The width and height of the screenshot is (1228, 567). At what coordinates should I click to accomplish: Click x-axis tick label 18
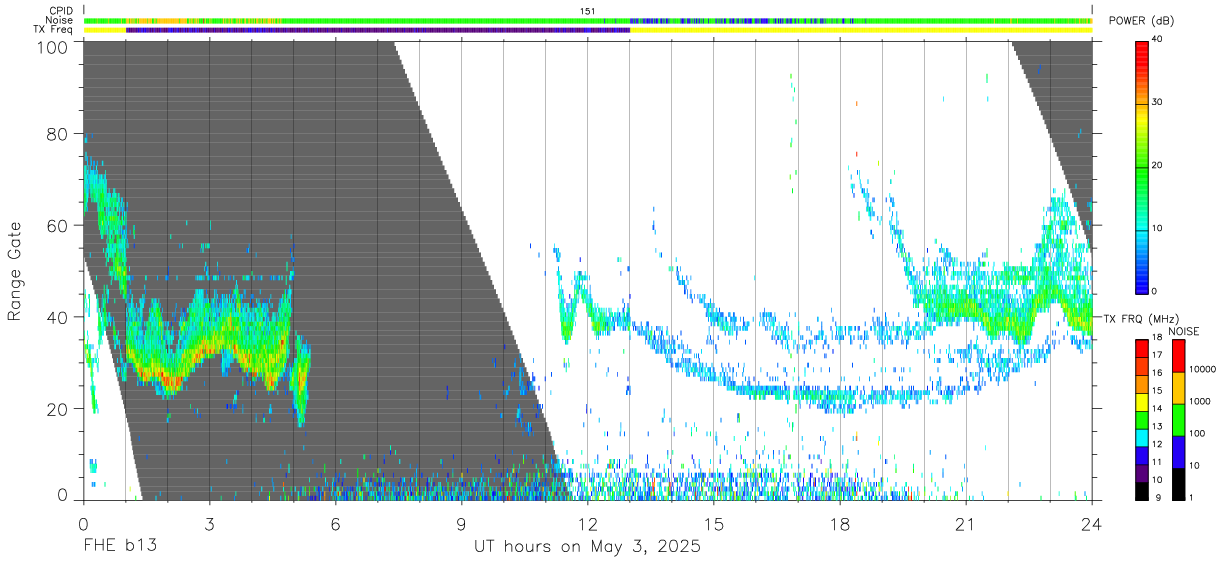839,524
